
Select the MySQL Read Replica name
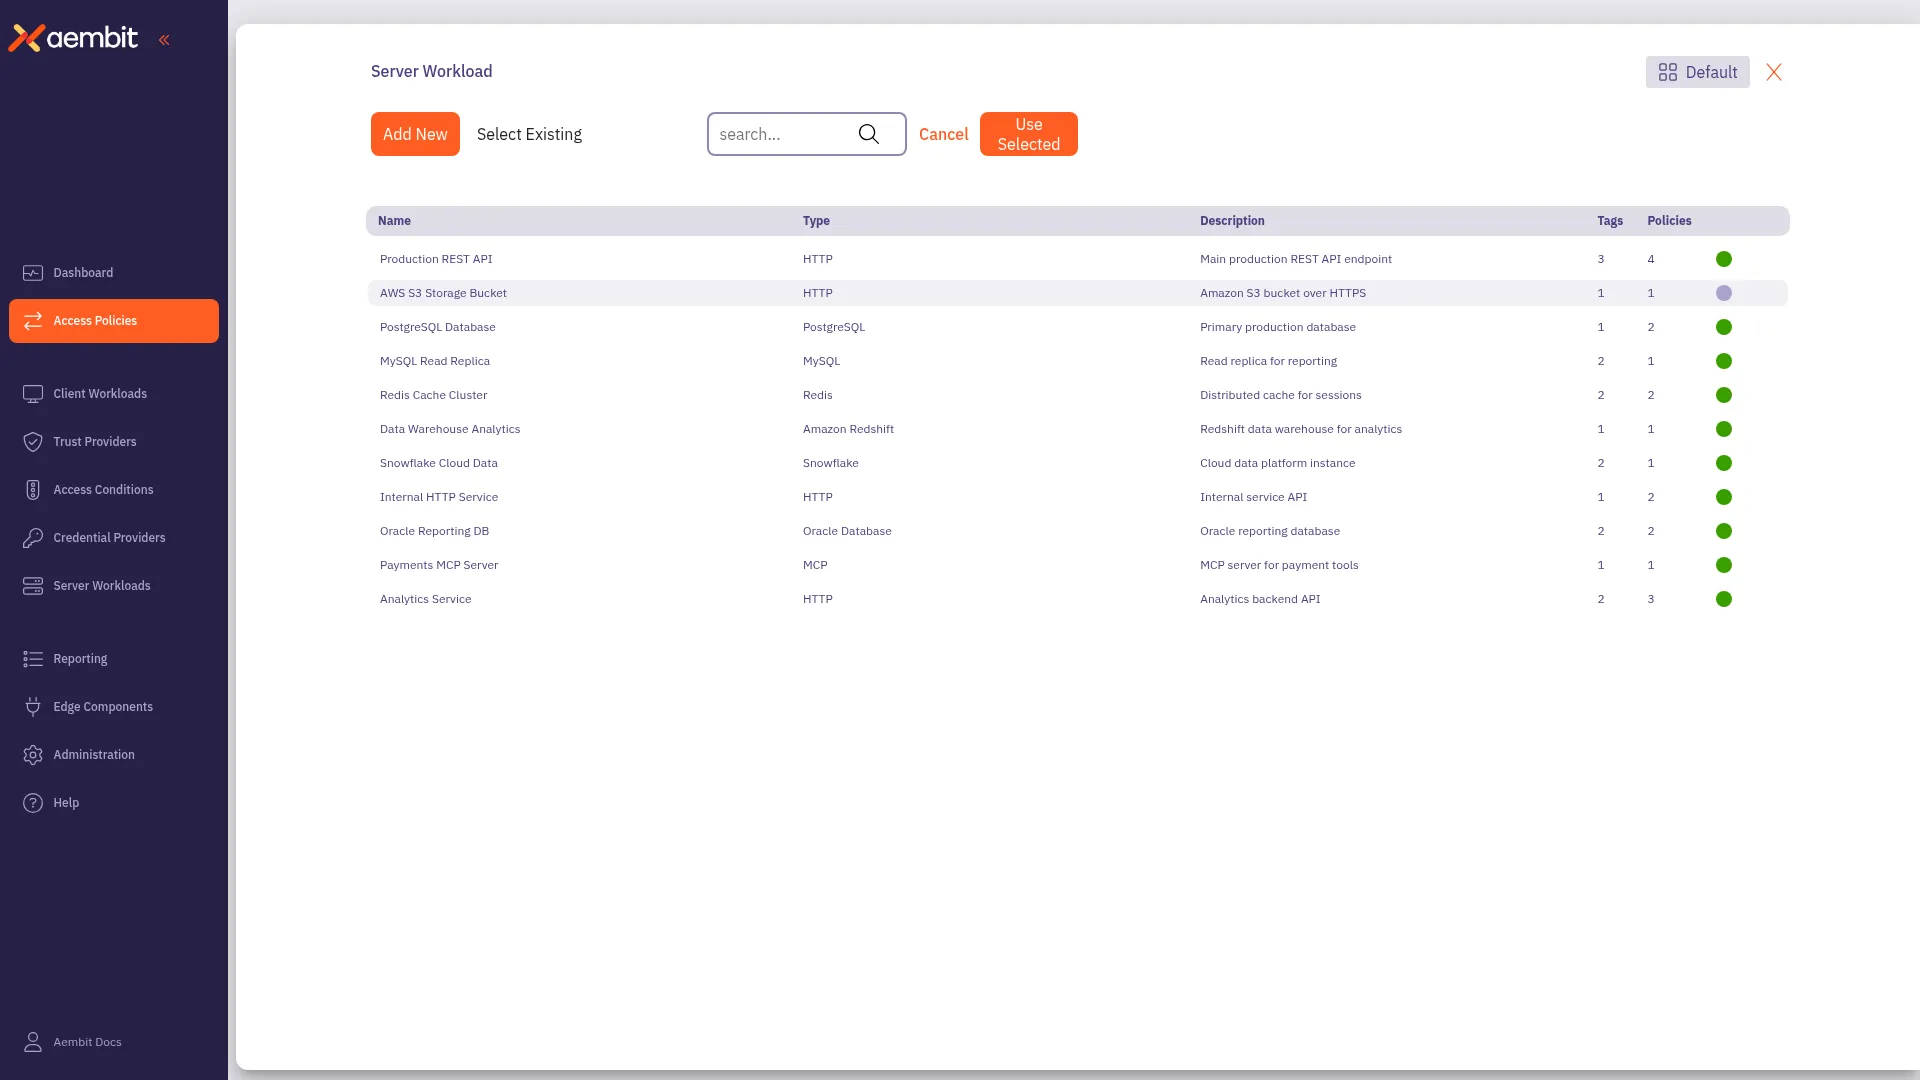[x=435, y=361]
